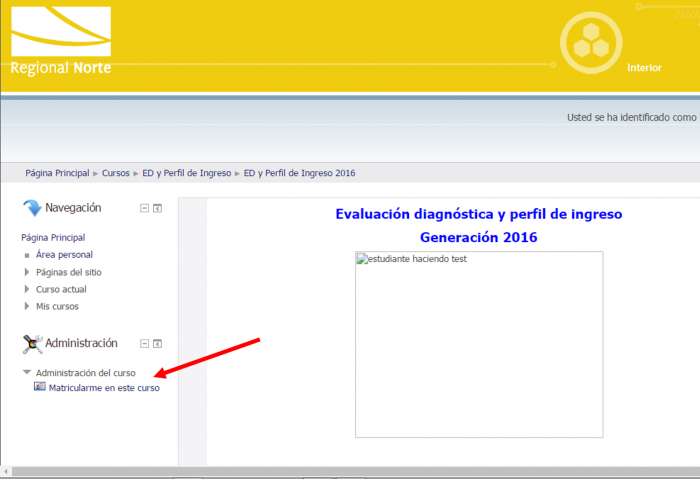Click the Área personal bullet icon

tap(27, 255)
